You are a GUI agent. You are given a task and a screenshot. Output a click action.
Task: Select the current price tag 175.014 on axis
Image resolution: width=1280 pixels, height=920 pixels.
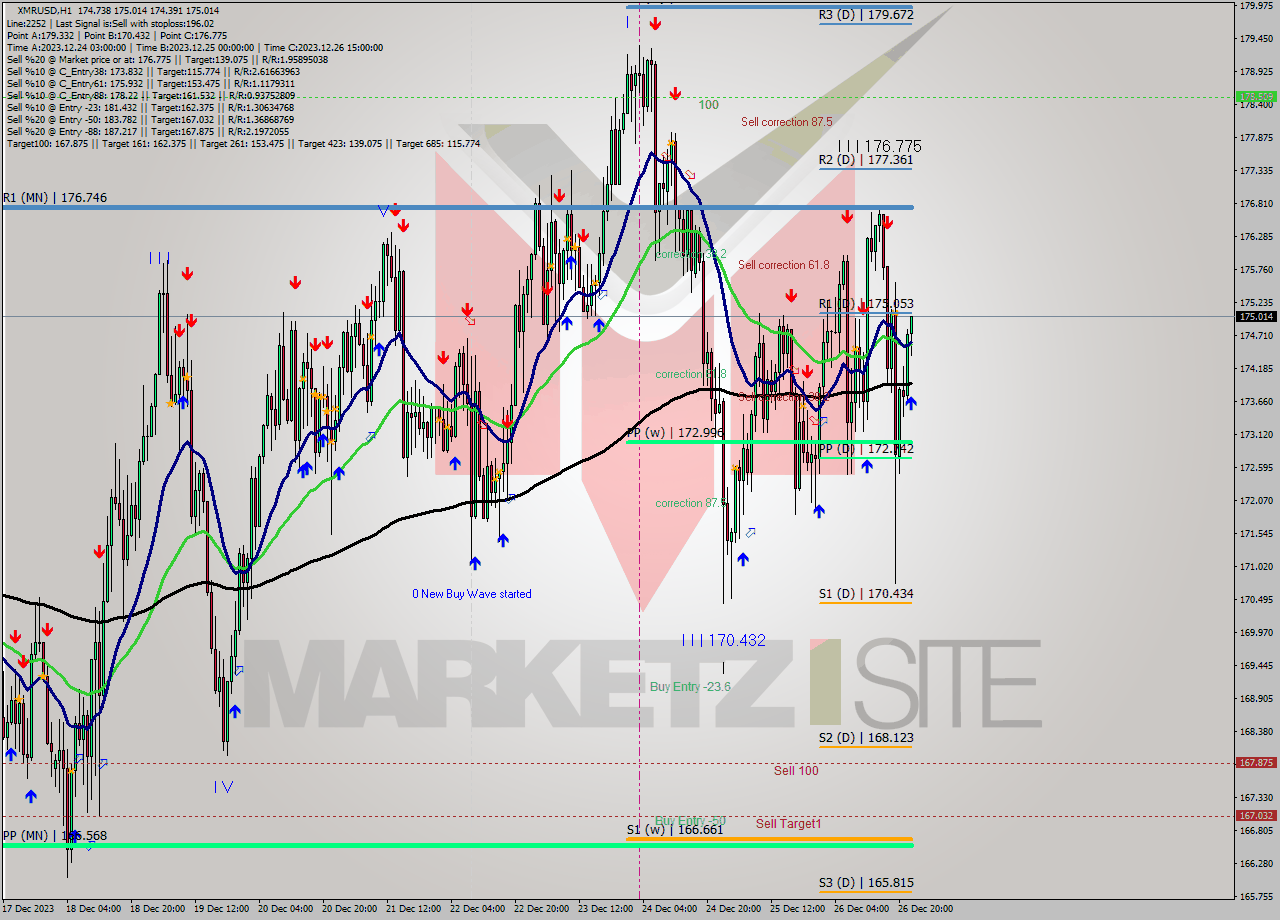click(1256, 317)
